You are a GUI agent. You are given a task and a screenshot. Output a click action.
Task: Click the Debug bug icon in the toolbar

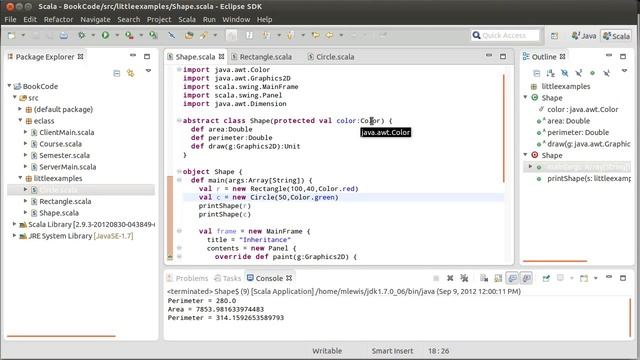(82, 36)
